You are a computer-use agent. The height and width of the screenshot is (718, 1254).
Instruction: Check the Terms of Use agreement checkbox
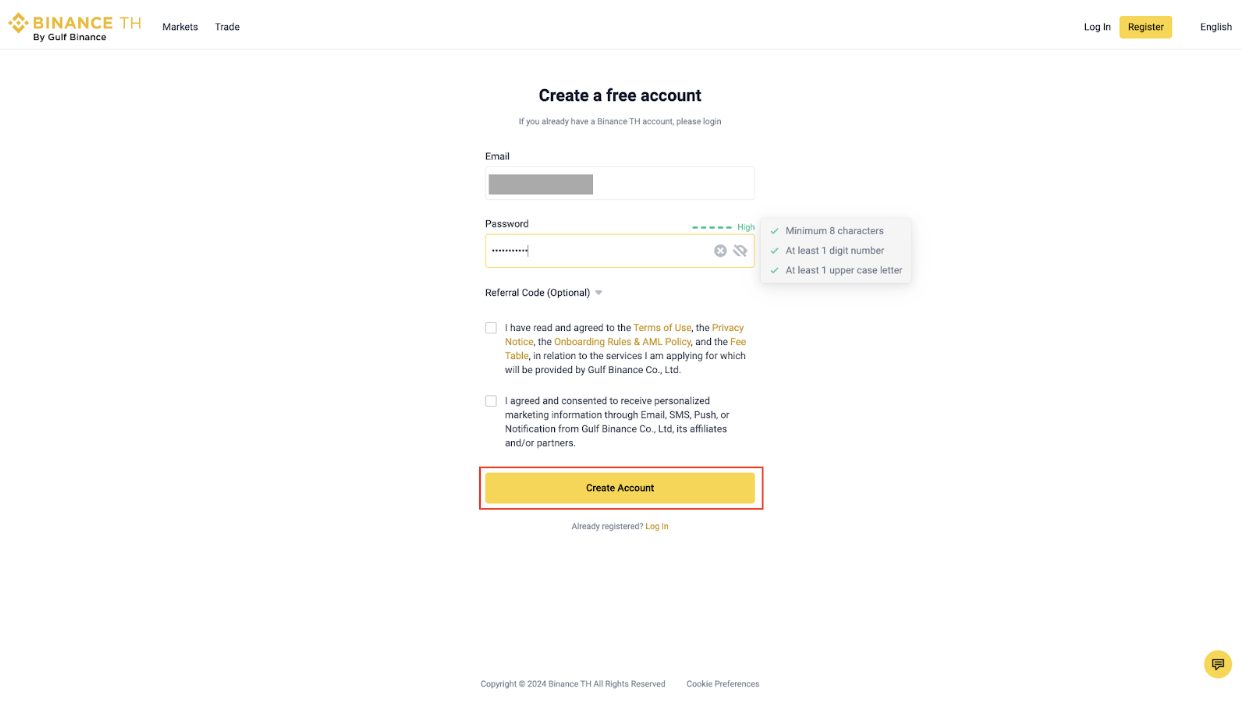click(491, 327)
